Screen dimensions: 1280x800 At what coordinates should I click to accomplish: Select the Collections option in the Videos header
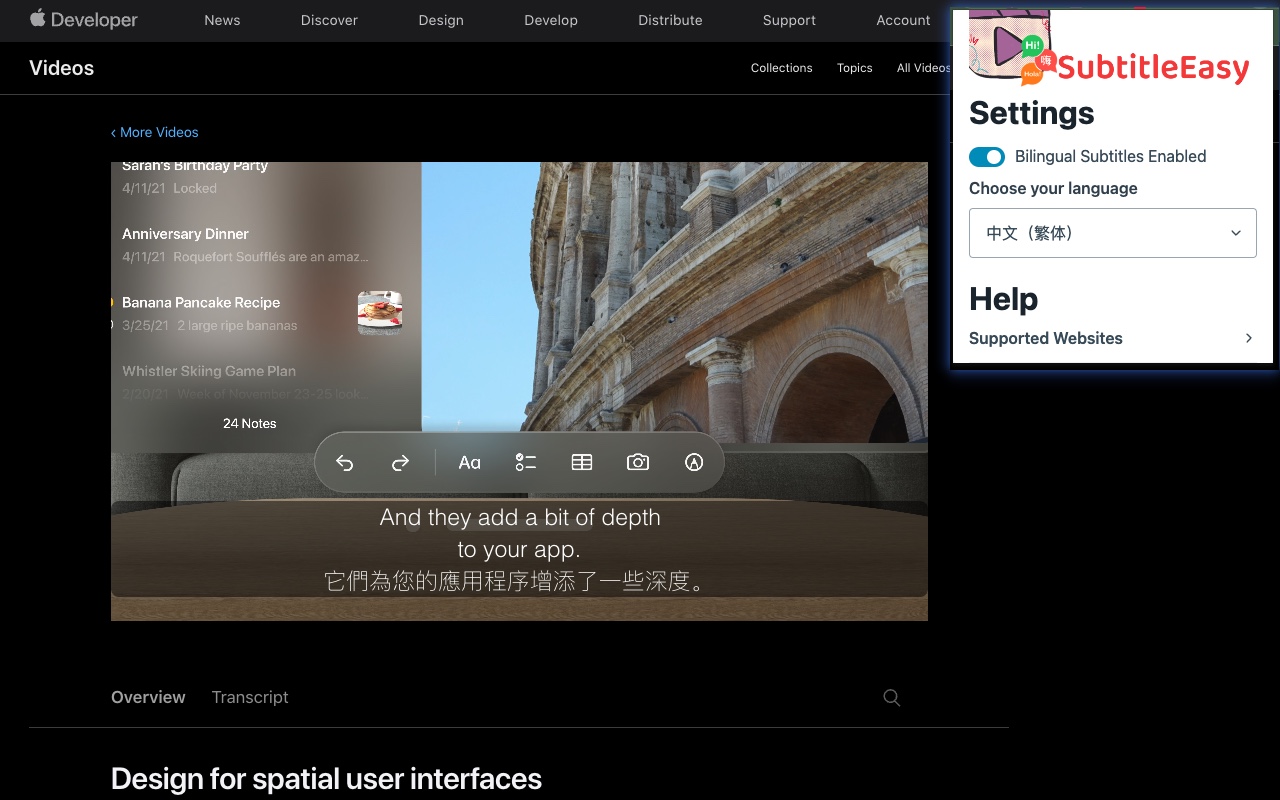tap(781, 68)
